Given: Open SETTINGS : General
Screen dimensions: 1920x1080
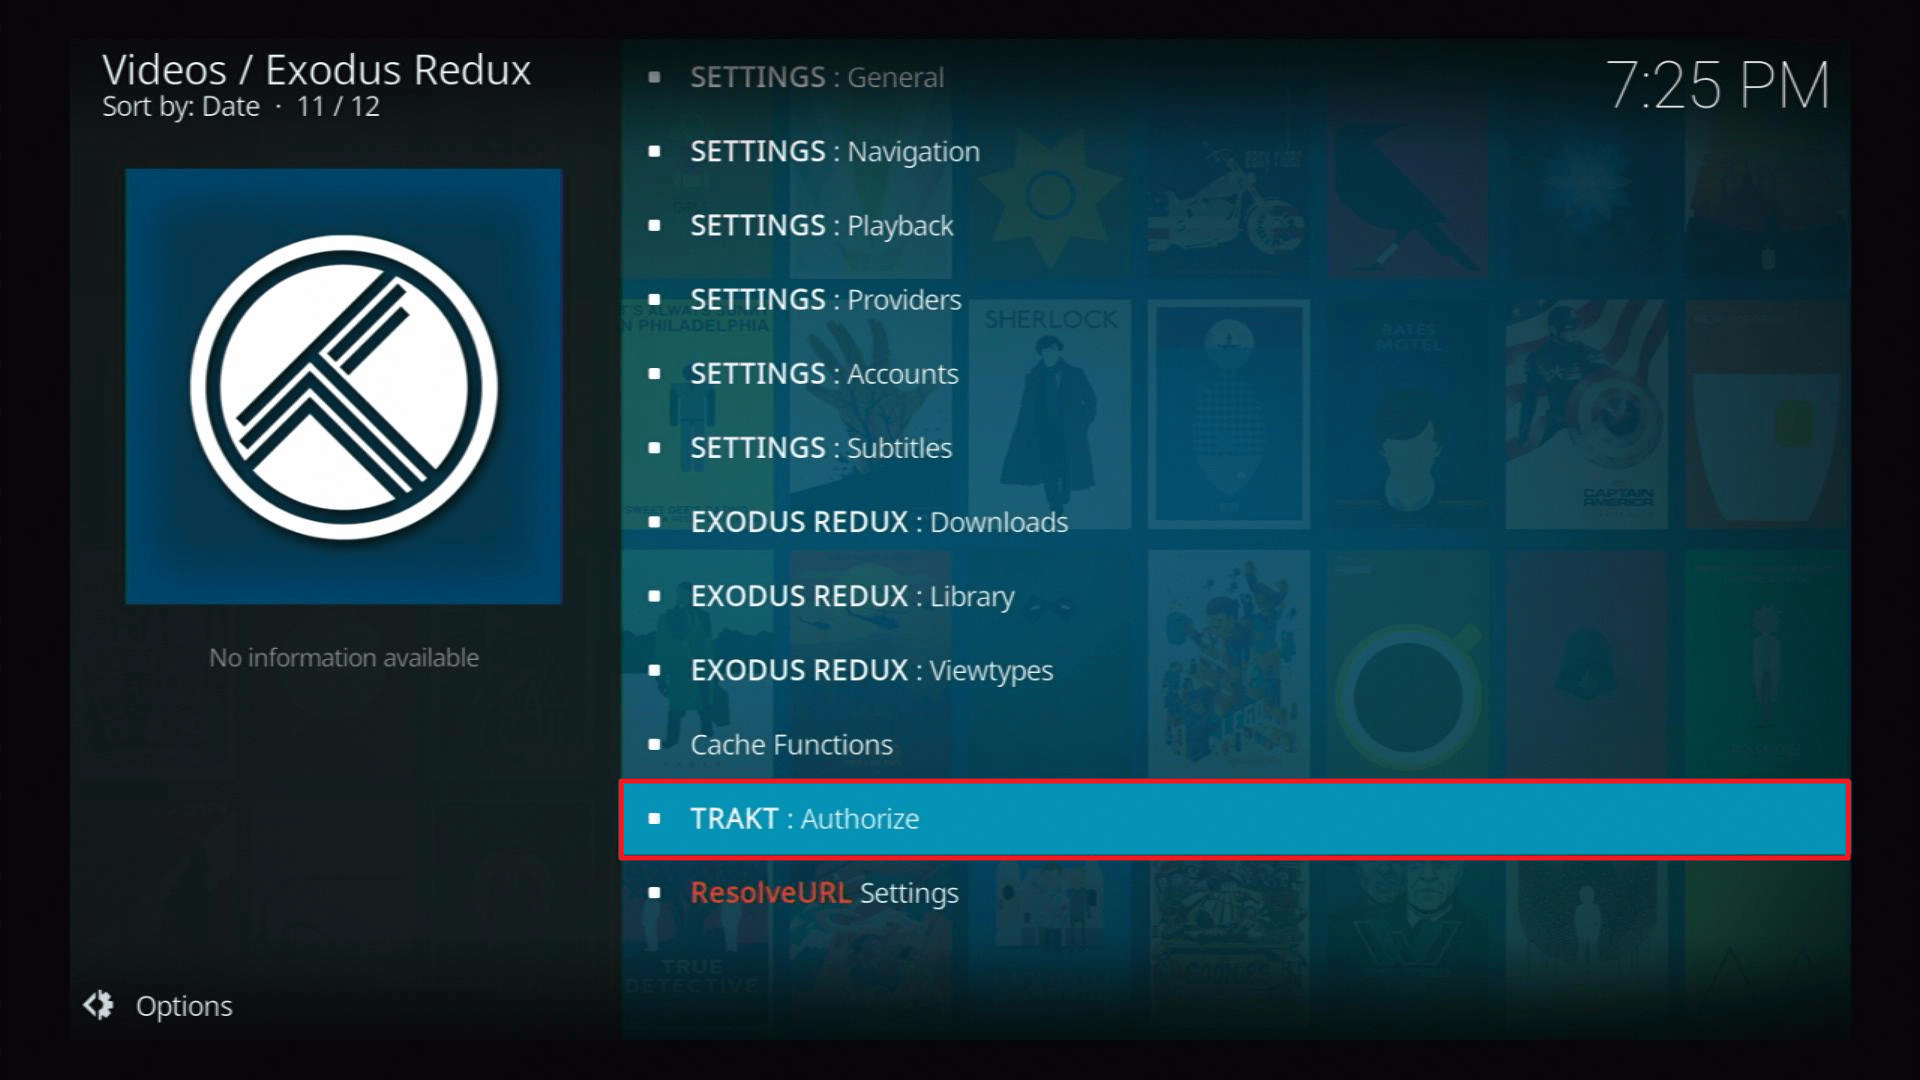Looking at the screenshot, I should (816, 77).
